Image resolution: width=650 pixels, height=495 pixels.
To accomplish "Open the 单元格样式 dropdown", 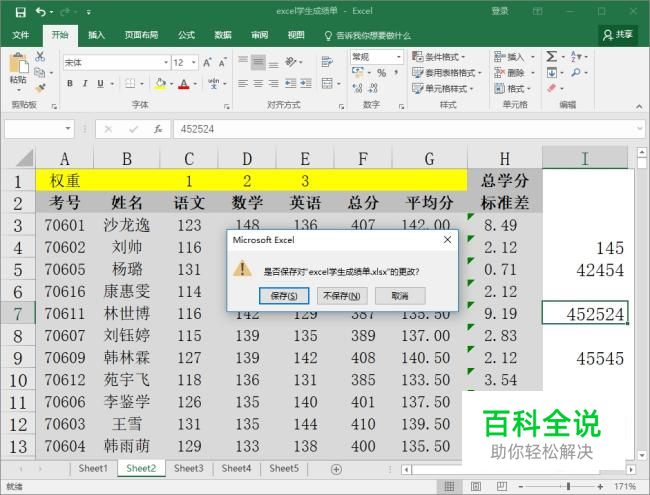I will 443,88.
